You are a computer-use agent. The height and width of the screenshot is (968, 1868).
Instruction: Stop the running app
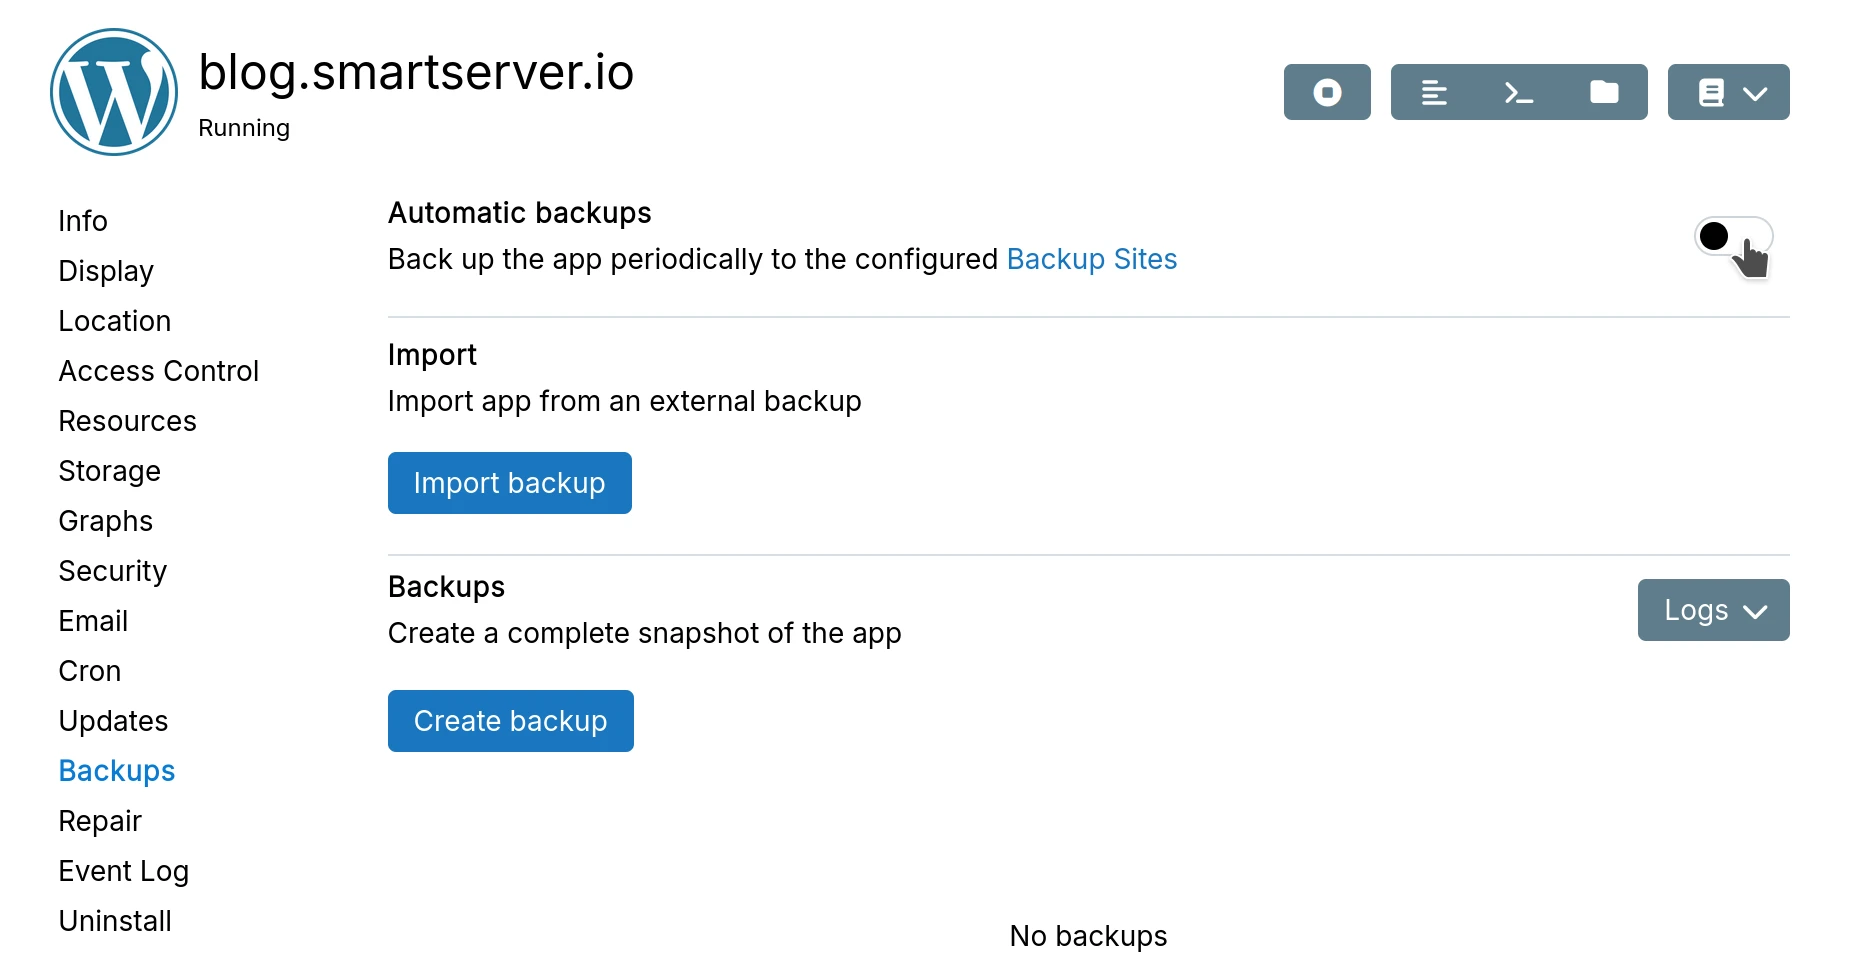[x=1327, y=92]
